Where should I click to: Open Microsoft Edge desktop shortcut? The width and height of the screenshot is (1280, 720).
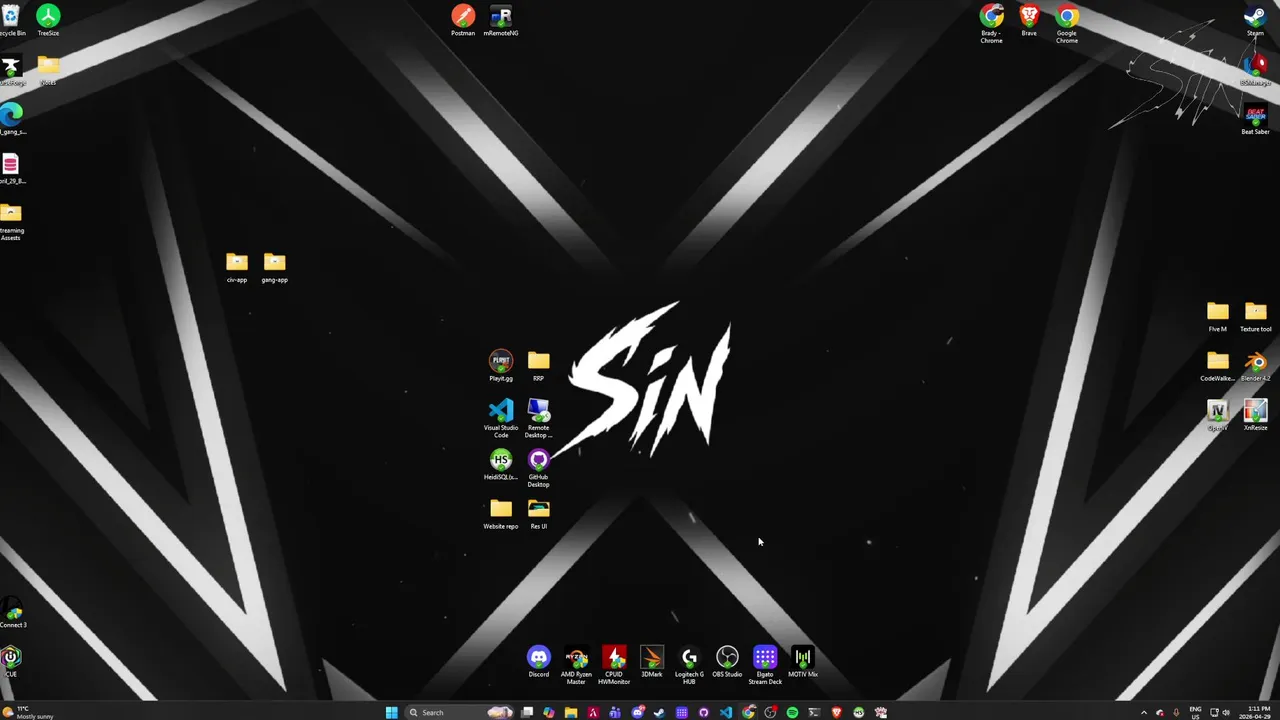click(x=11, y=119)
